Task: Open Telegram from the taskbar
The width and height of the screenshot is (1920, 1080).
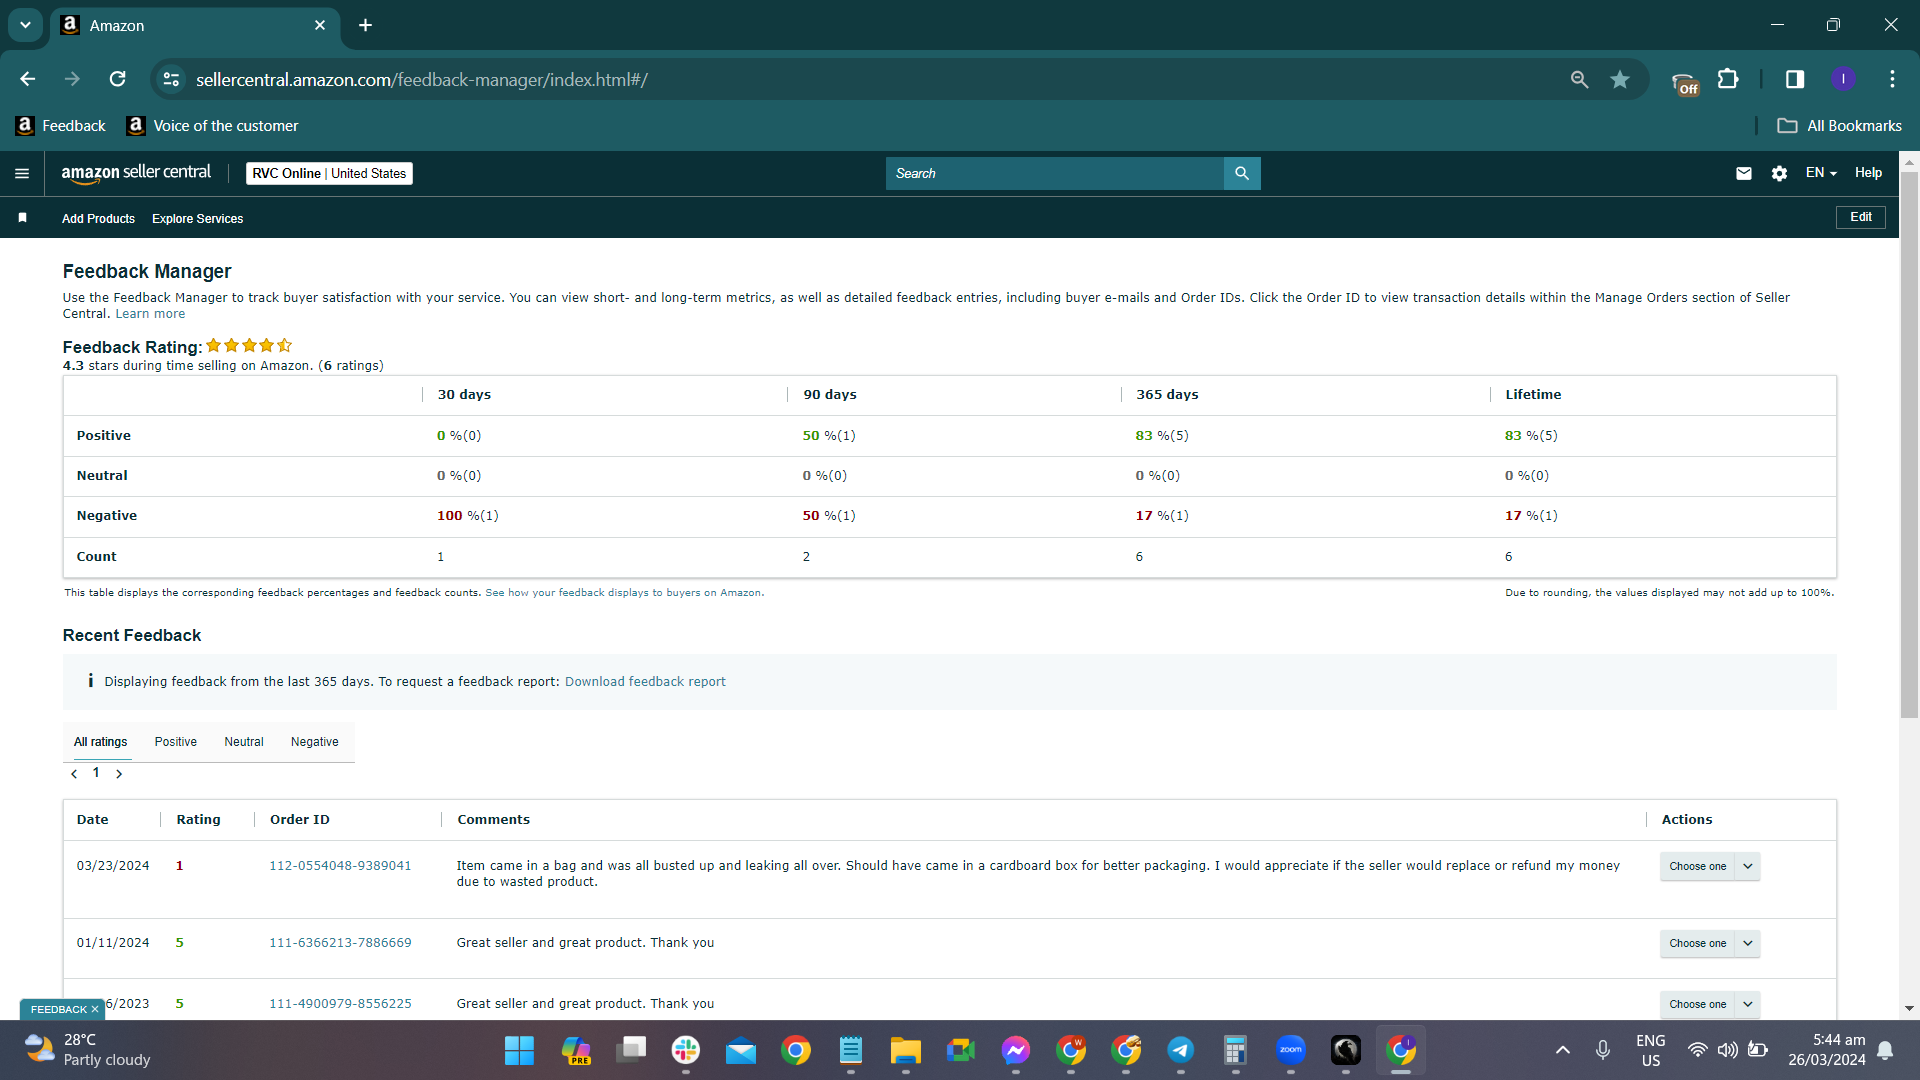Action: (x=1181, y=1051)
